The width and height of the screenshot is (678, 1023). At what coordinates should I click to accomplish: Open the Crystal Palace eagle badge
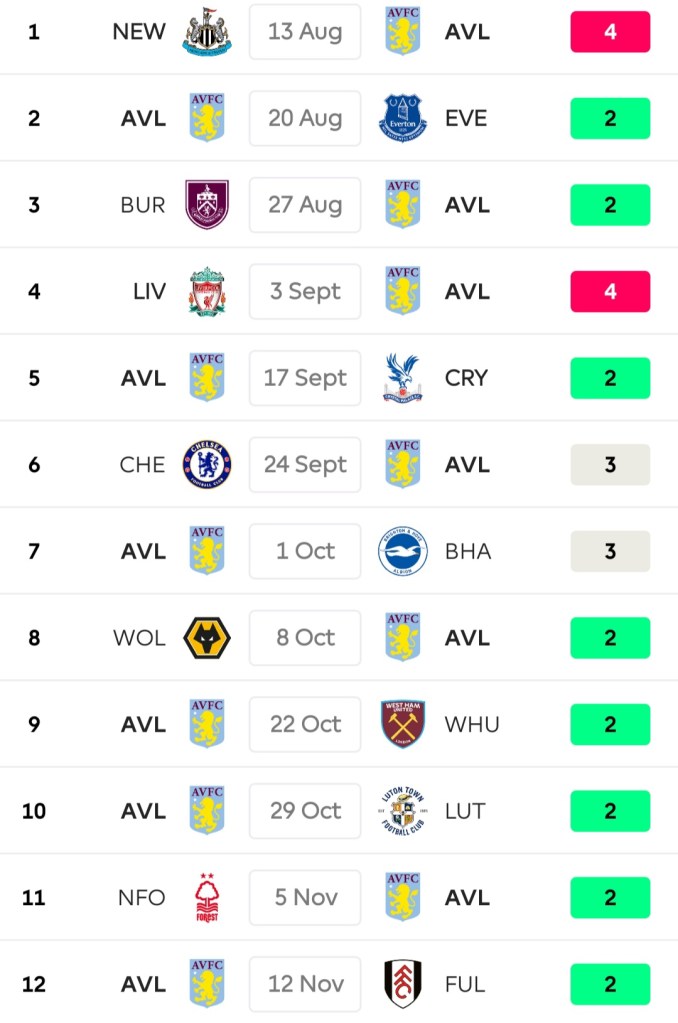(x=403, y=378)
